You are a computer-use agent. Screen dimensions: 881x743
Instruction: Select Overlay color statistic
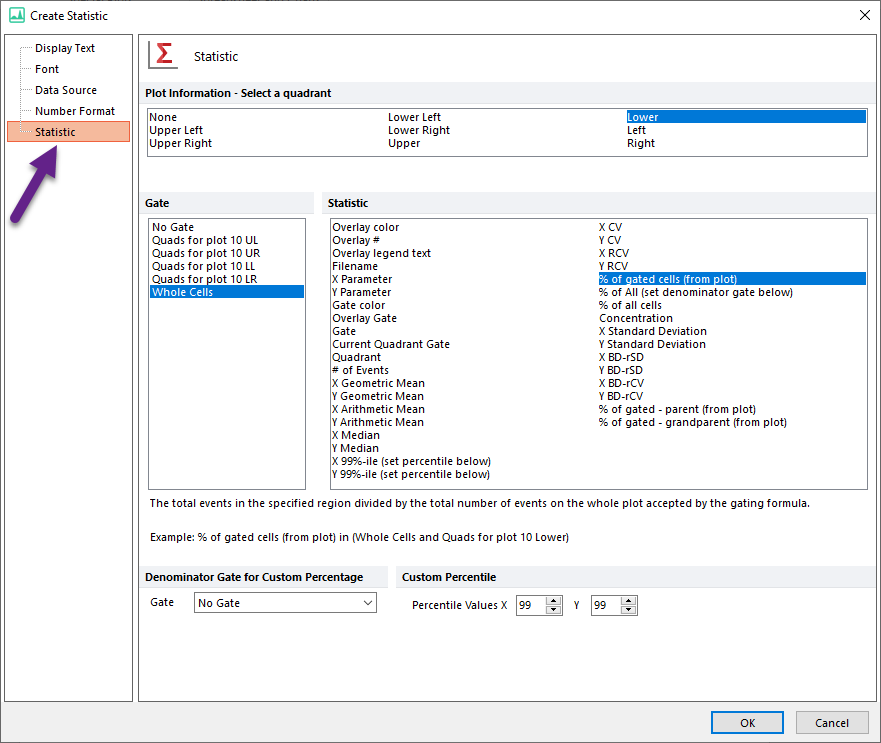365,227
